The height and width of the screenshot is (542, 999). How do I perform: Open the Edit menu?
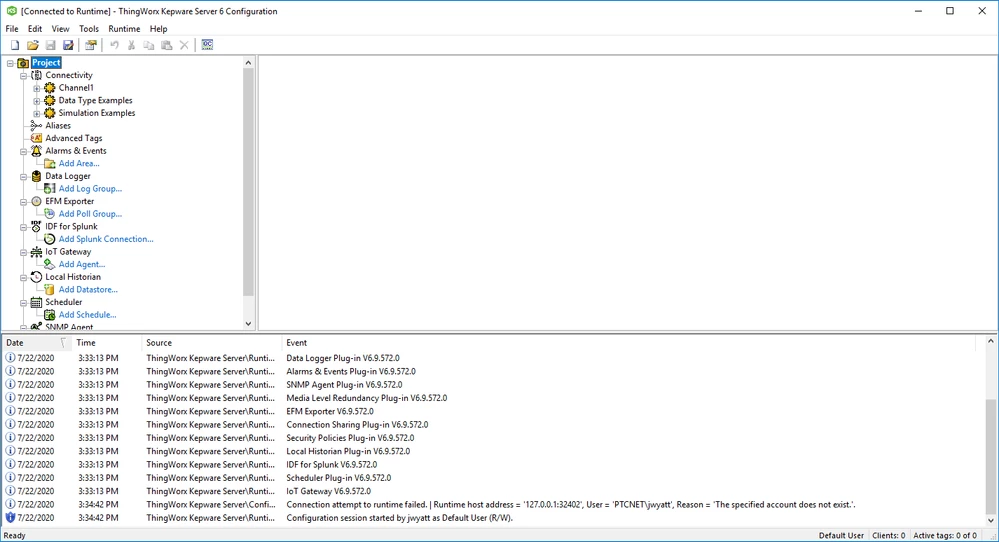point(35,29)
